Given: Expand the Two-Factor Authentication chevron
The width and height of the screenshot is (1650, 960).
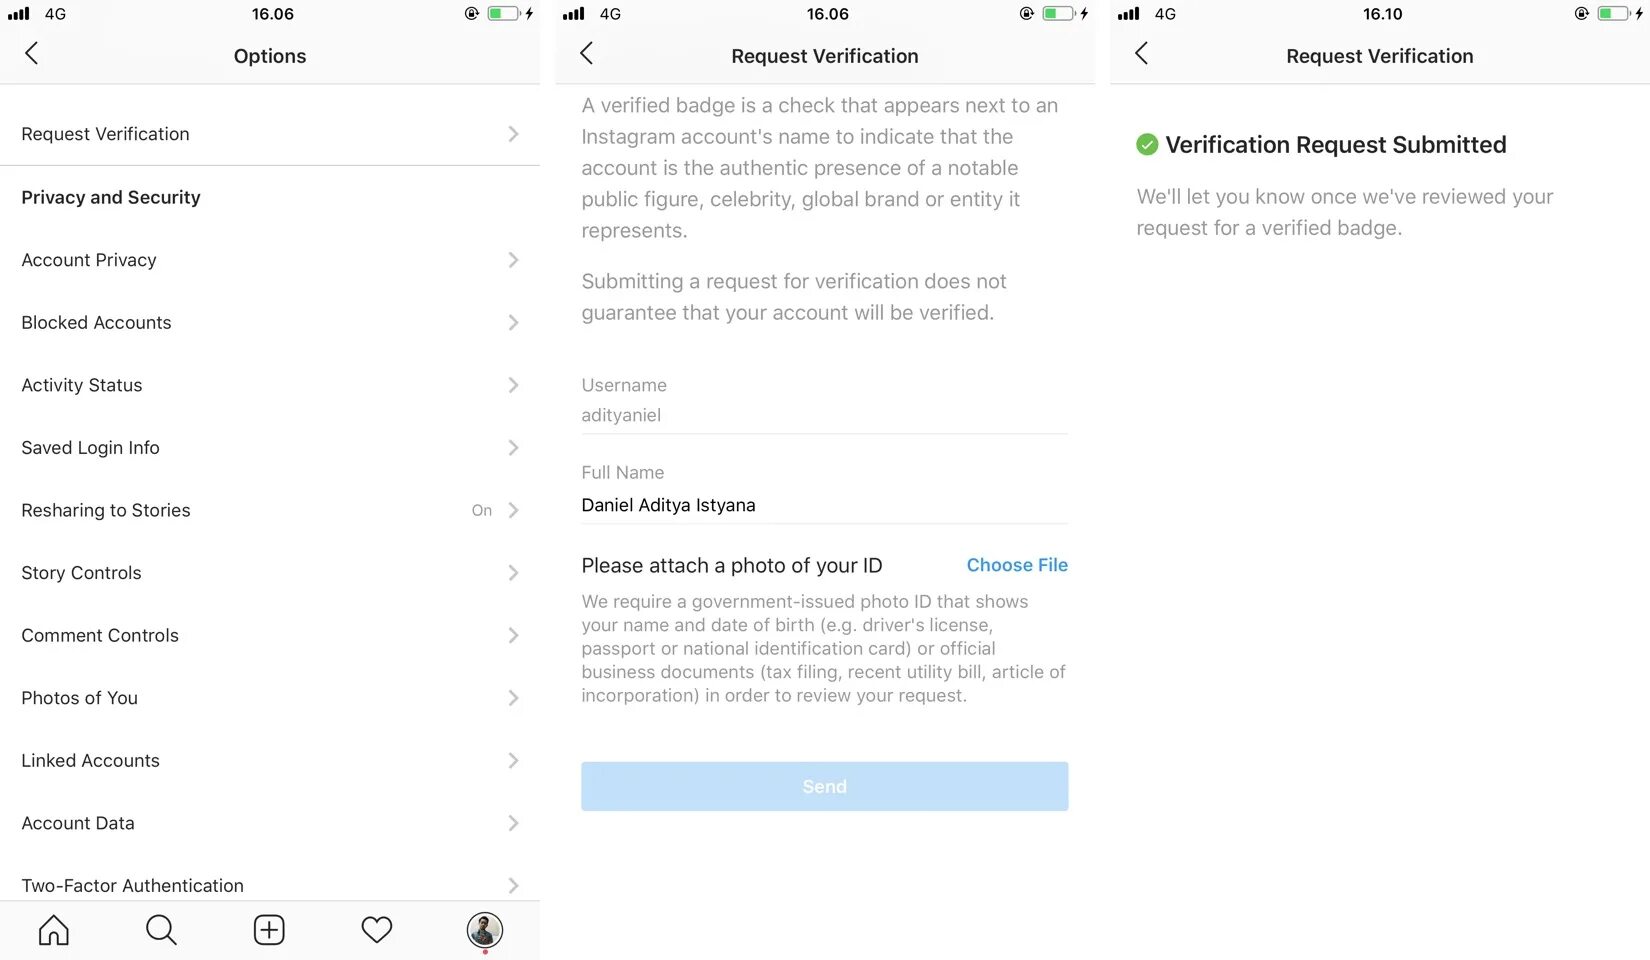Looking at the screenshot, I should (513, 886).
